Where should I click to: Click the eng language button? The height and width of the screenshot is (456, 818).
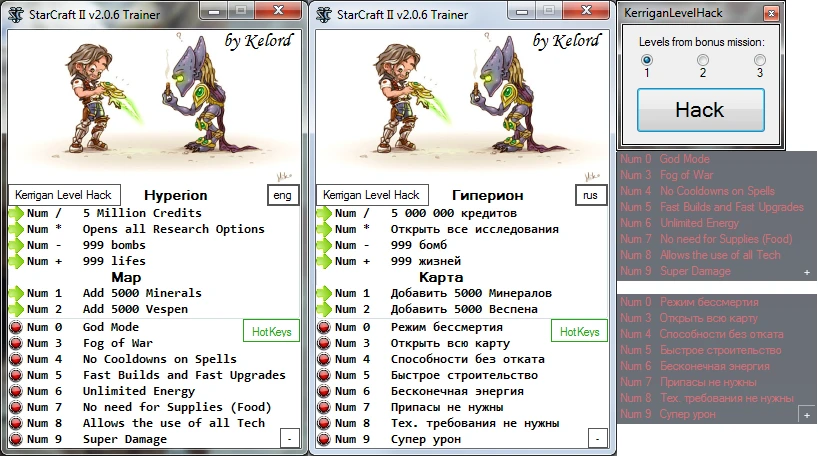tap(283, 195)
